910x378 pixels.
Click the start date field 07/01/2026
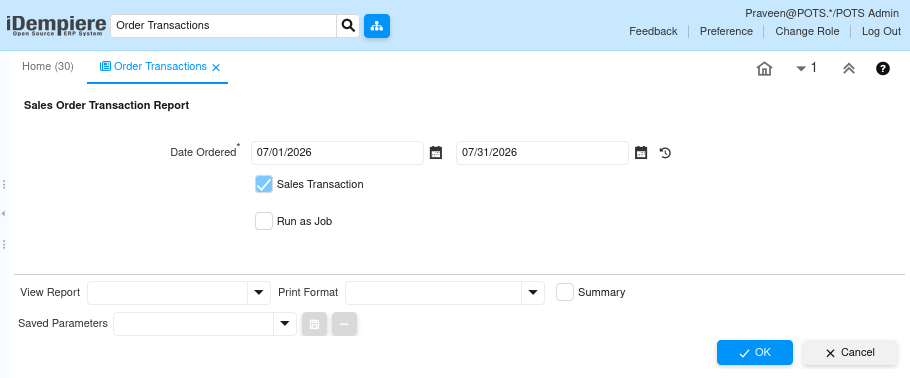(x=337, y=153)
